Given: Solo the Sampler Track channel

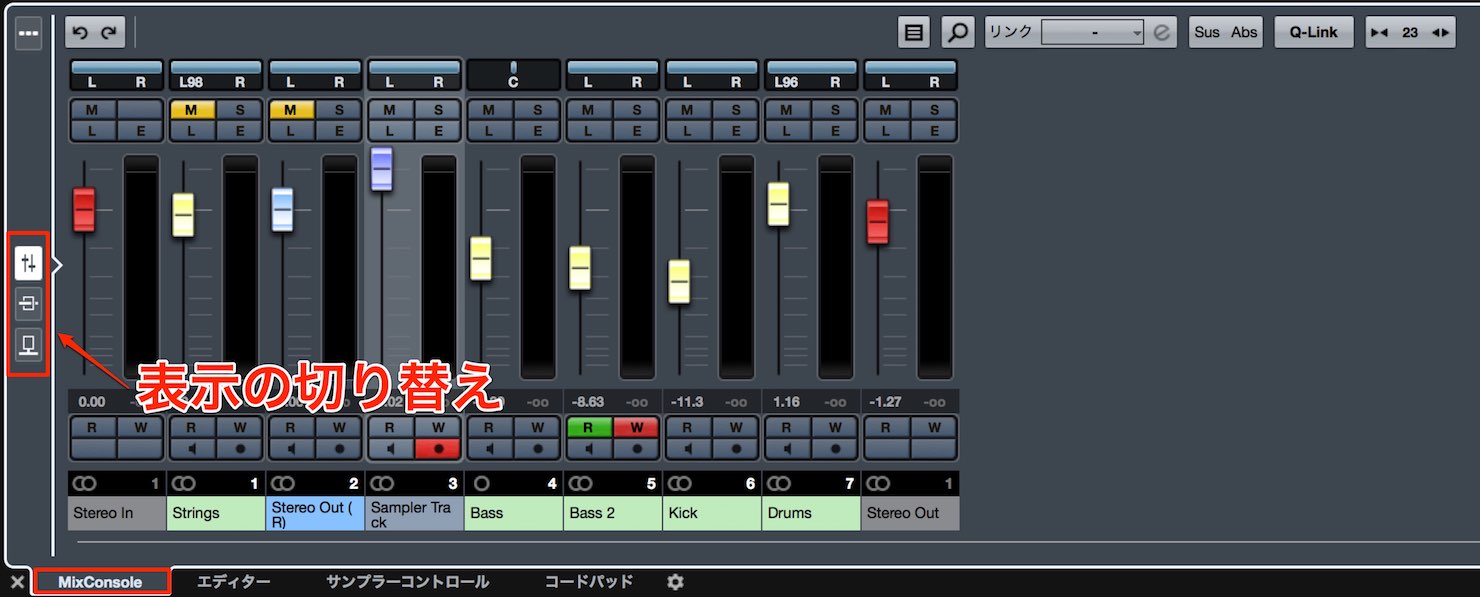Looking at the screenshot, I should point(437,110).
